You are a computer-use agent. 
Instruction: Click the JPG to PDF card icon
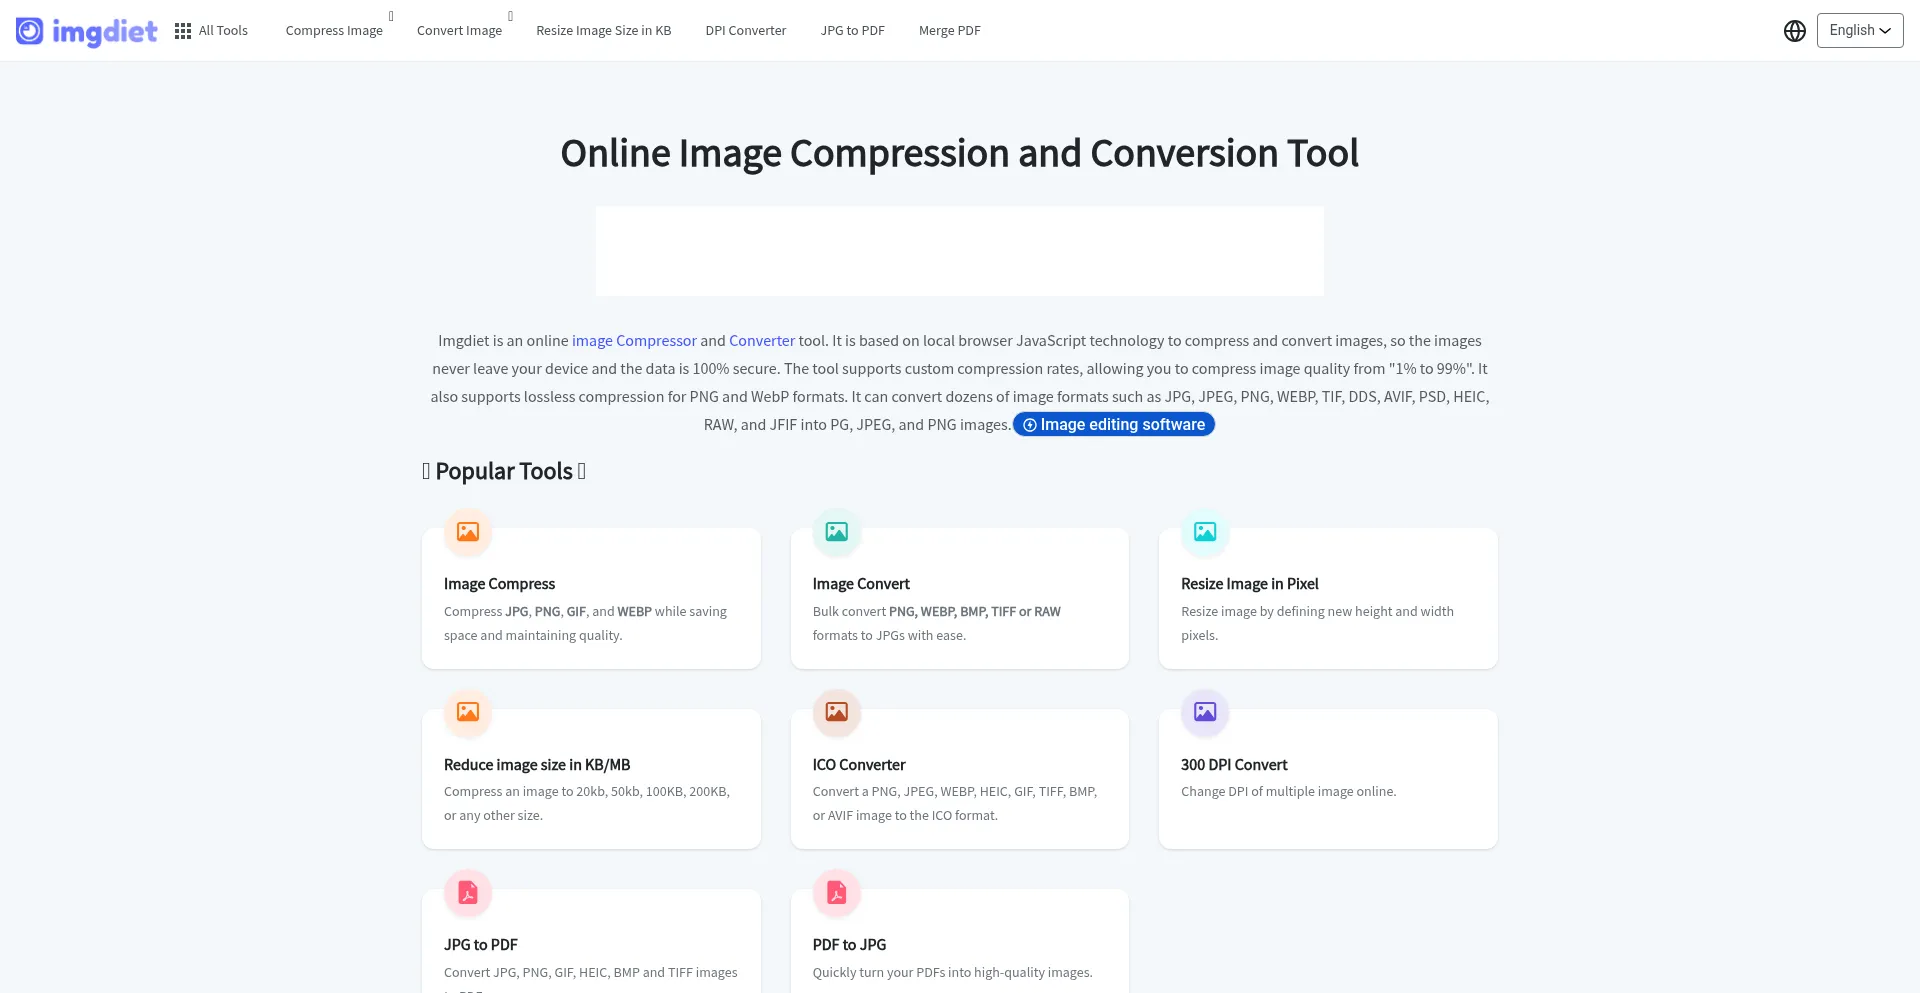pos(468,892)
